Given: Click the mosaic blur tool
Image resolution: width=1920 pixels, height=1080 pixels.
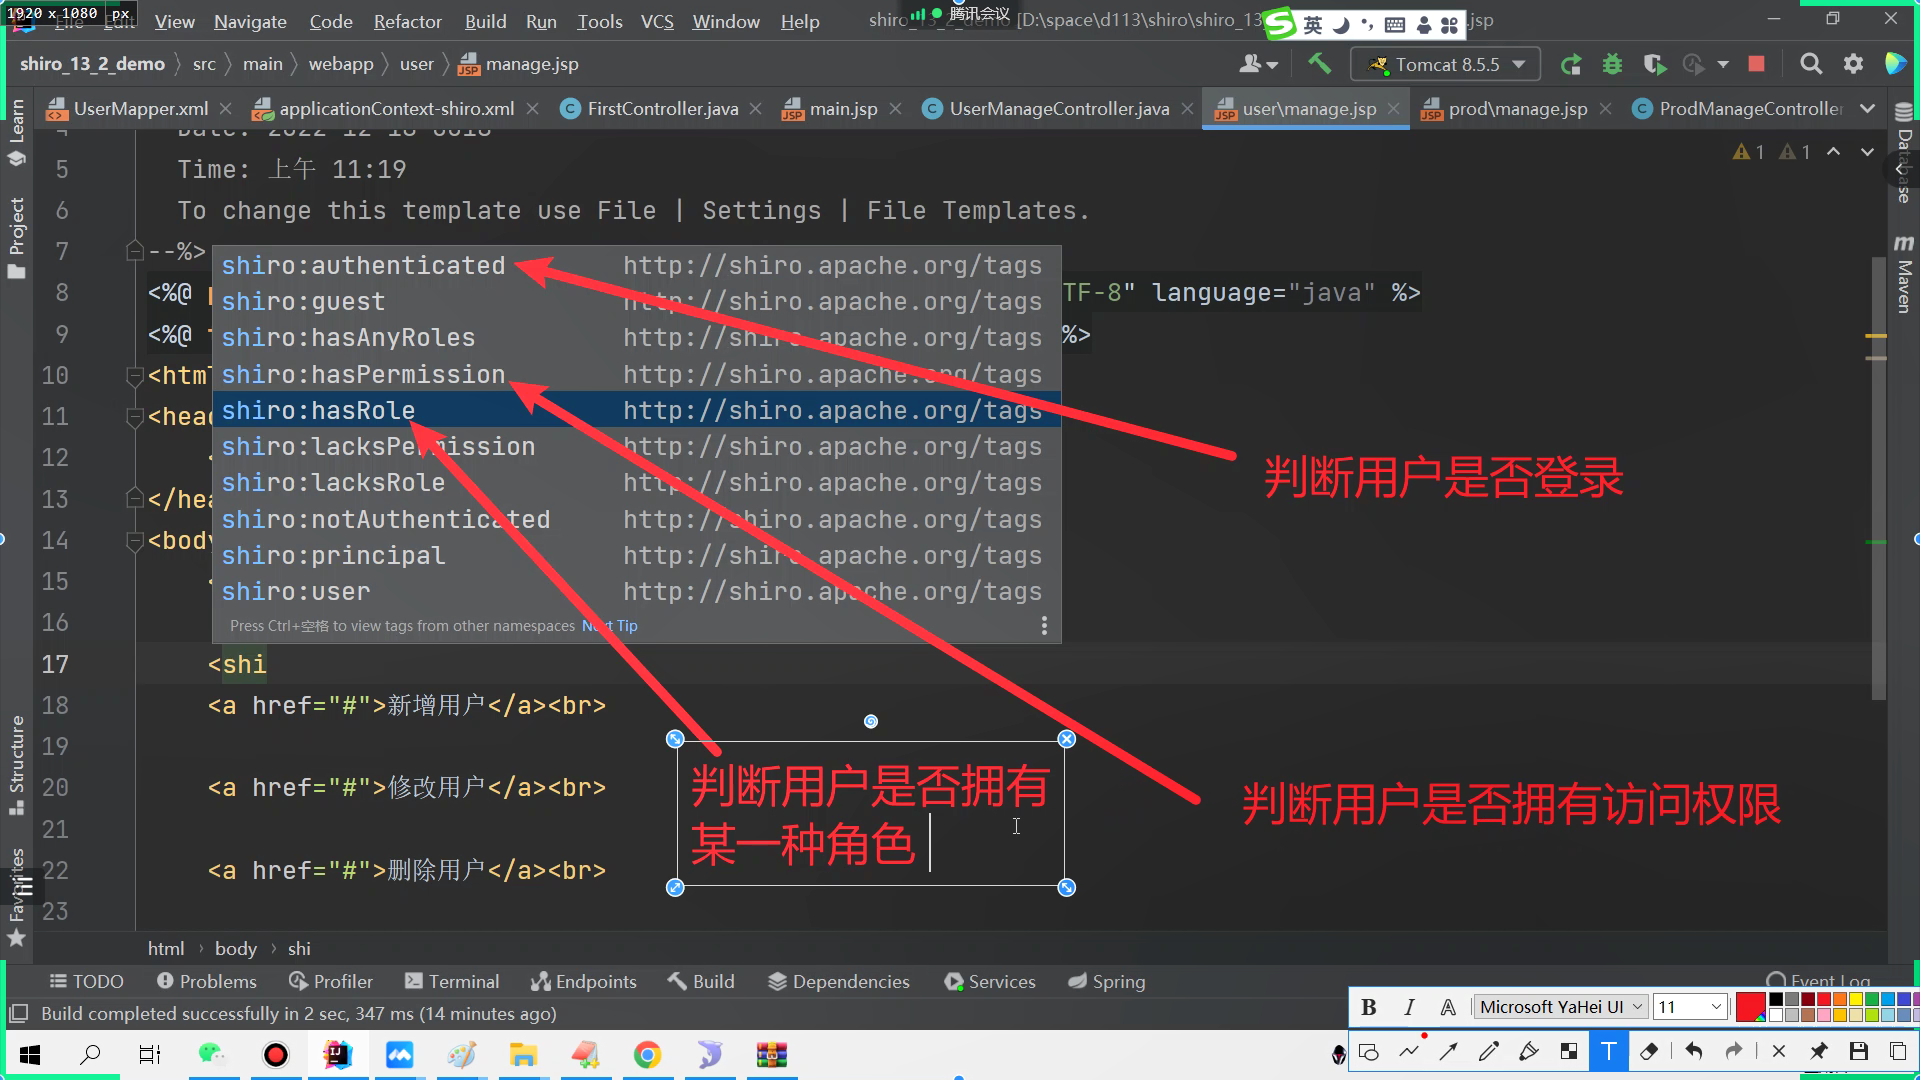Looking at the screenshot, I should point(1568,1051).
